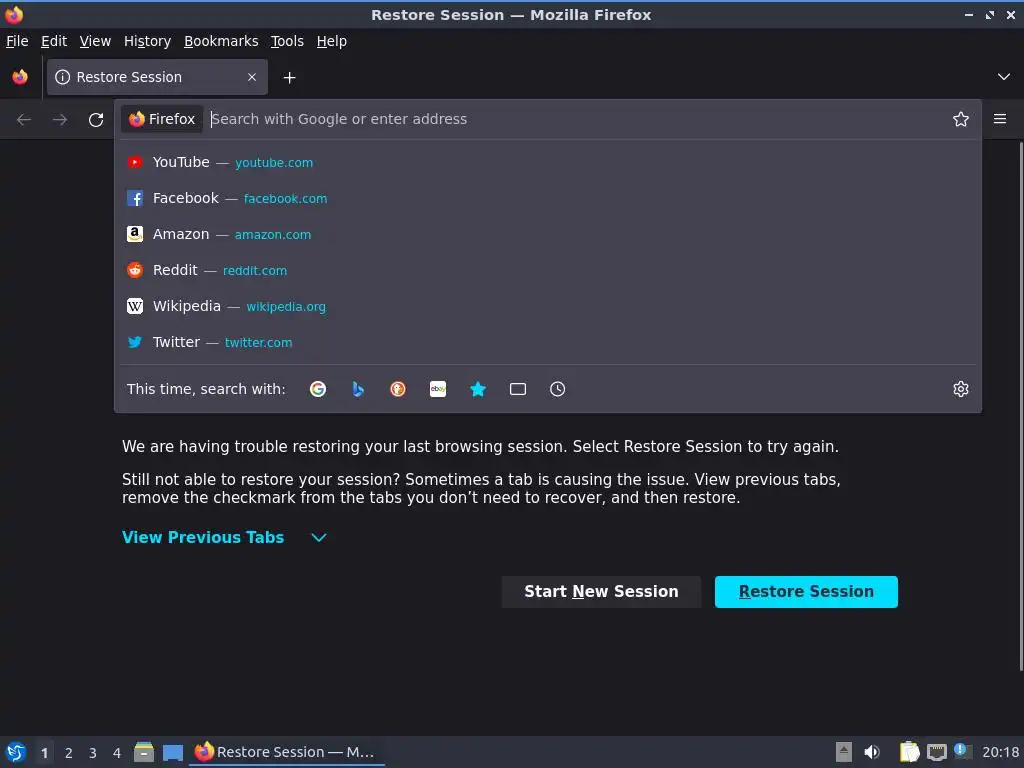The image size is (1024, 768).
Task: Open search settings gear icon
Action: tap(961, 389)
